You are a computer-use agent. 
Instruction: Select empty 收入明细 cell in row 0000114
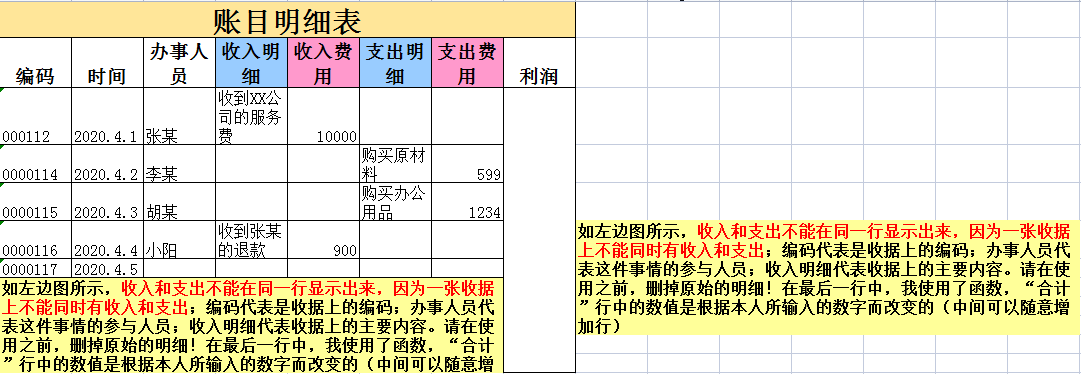(252, 164)
